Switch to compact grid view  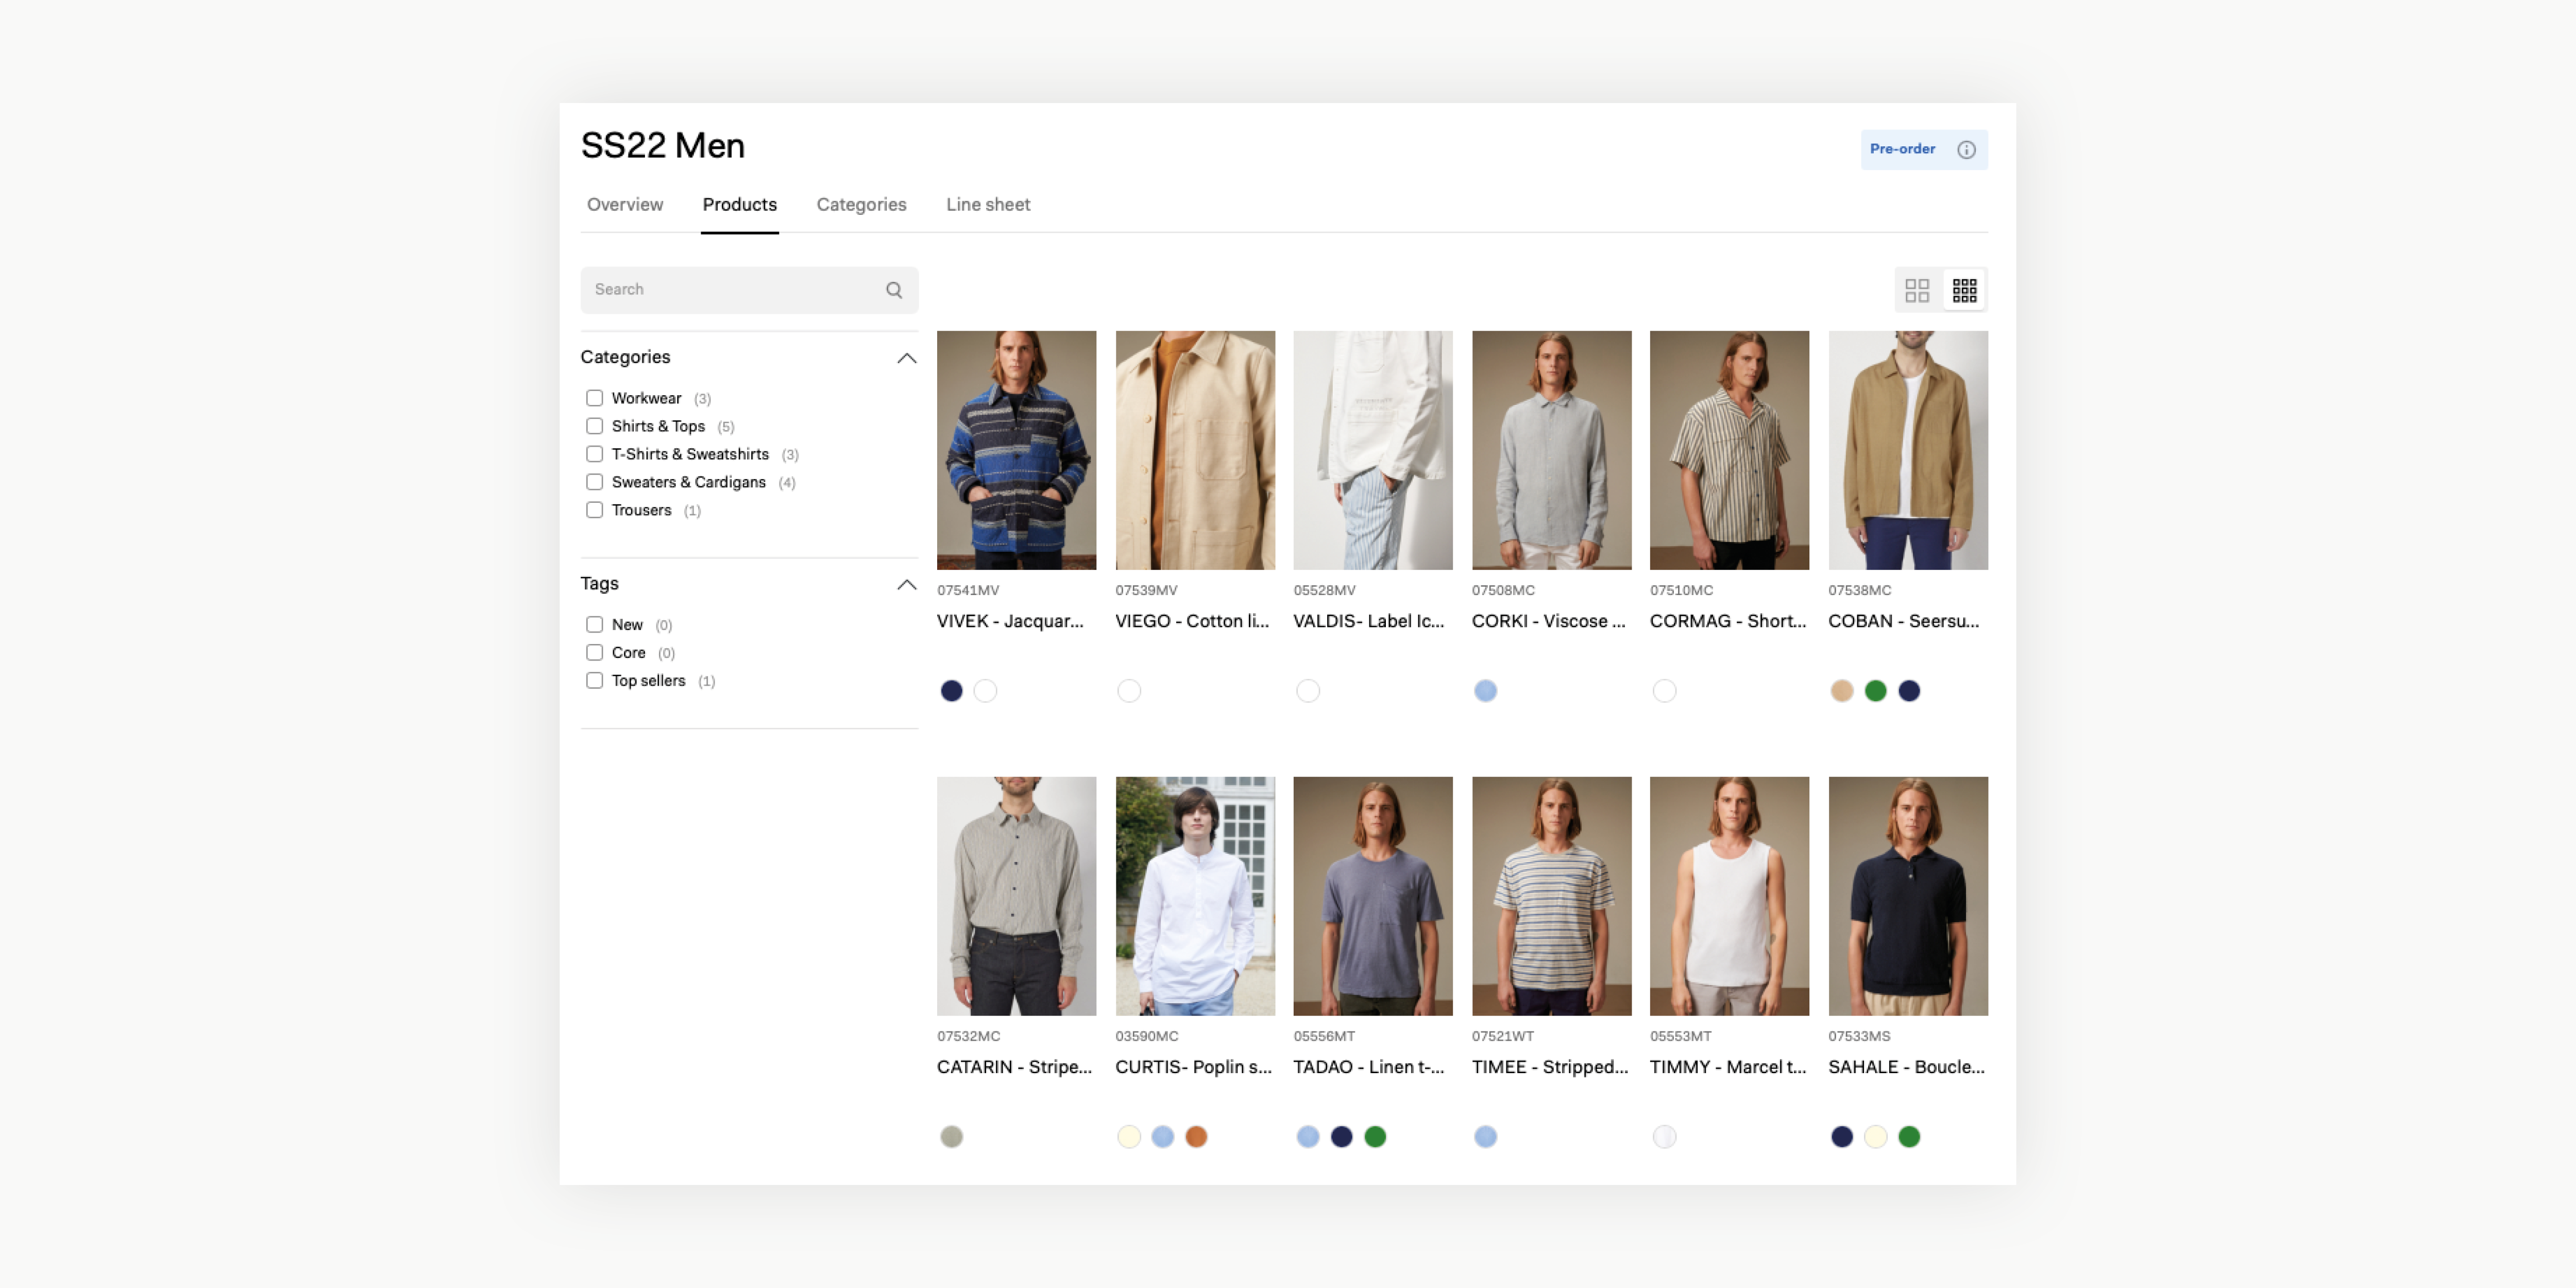1964,290
